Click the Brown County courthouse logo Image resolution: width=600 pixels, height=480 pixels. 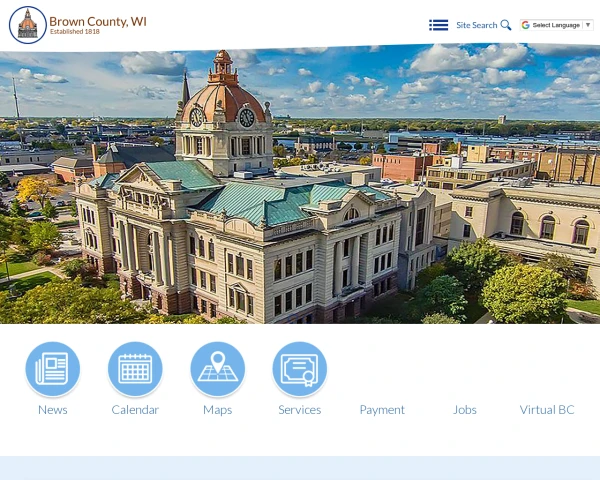pyautogui.click(x=28, y=25)
